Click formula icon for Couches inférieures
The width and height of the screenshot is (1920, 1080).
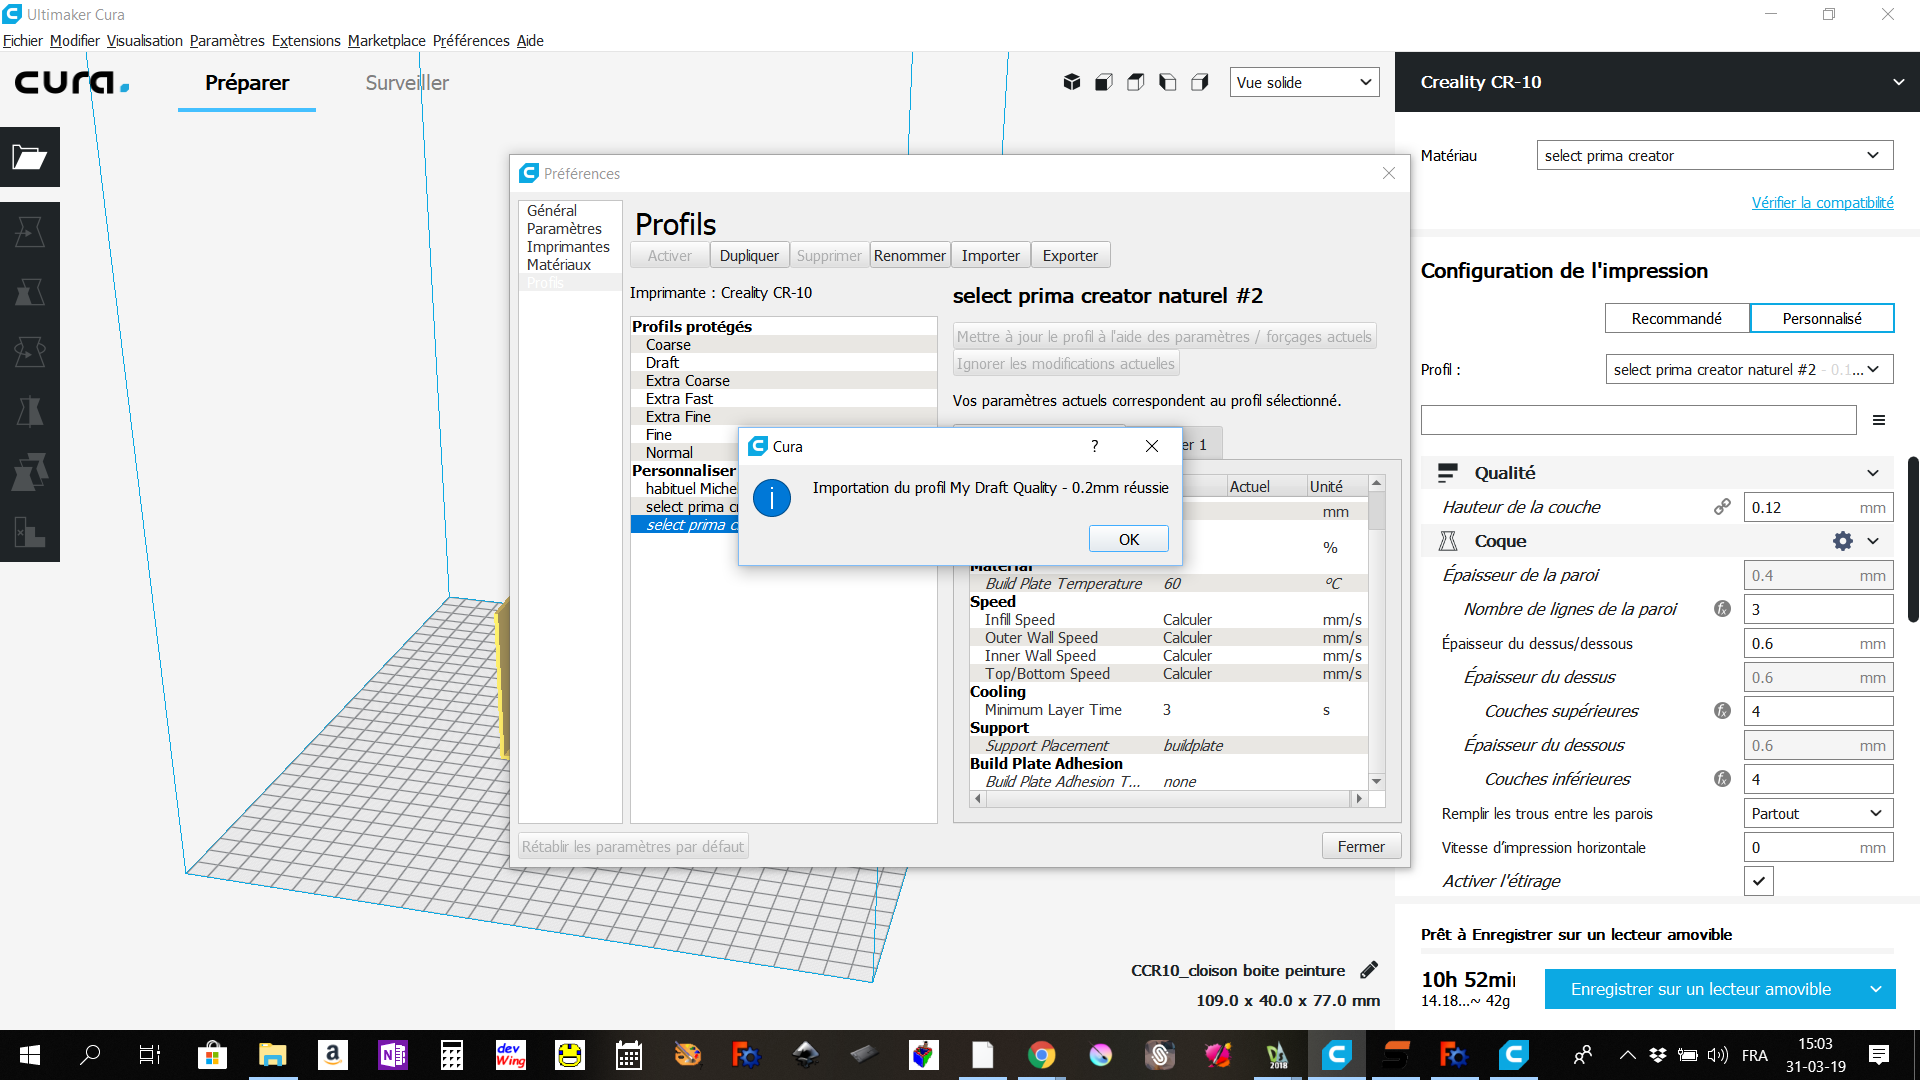[1722, 779]
